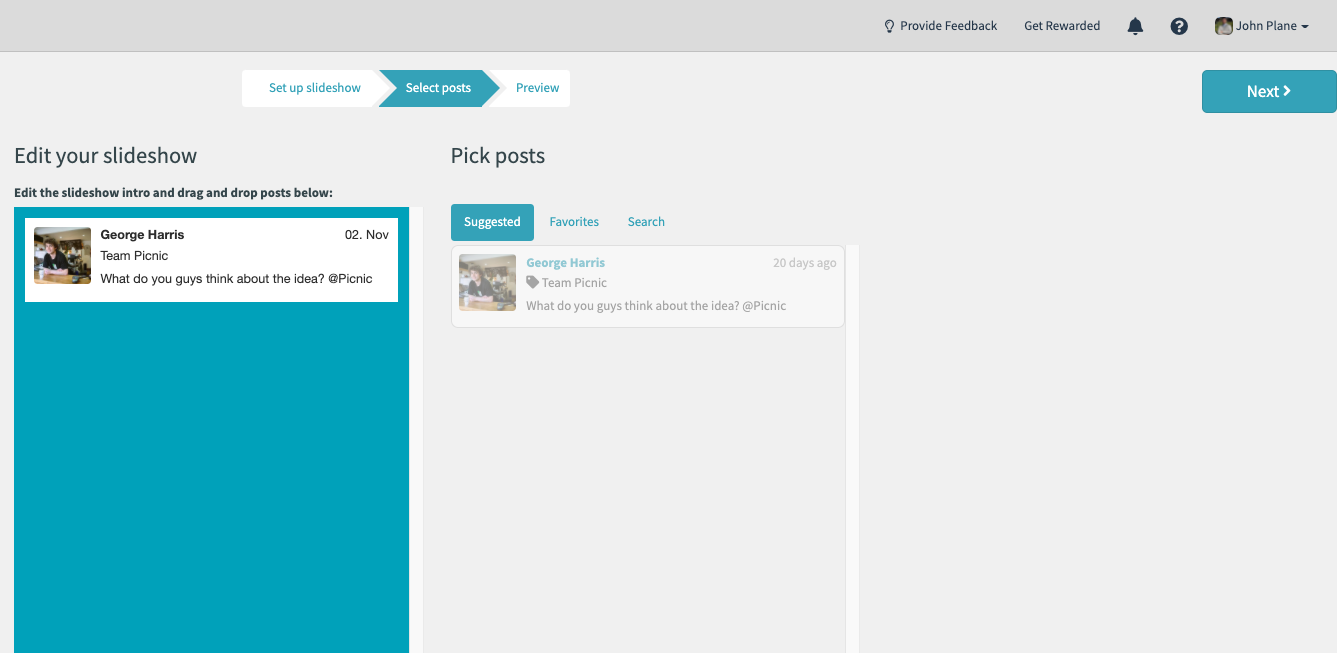This screenshot has width=1337, height=653.
Task: Click the lightbulb icon beside Provide Feedback
Action: [x=889, y=26]
